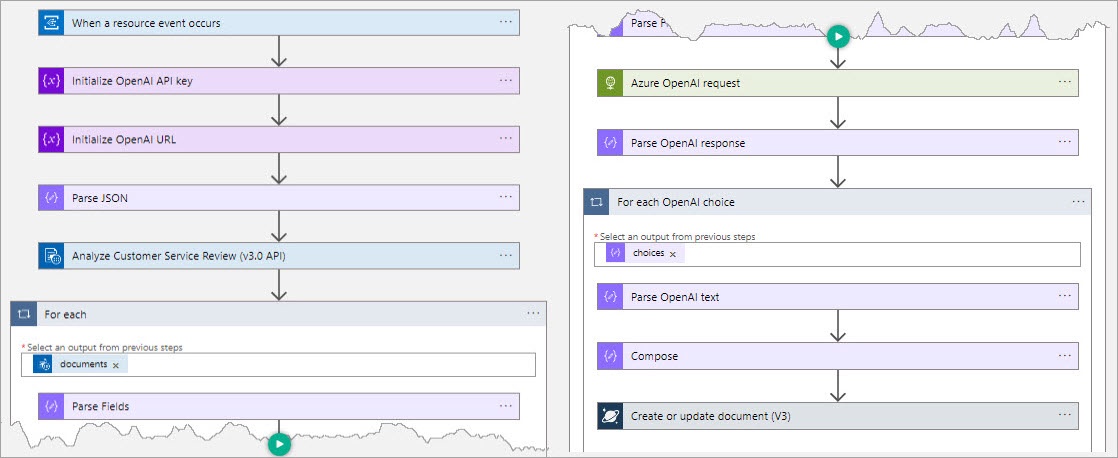Click the Event Grid trigger icon

coord(51,23)
